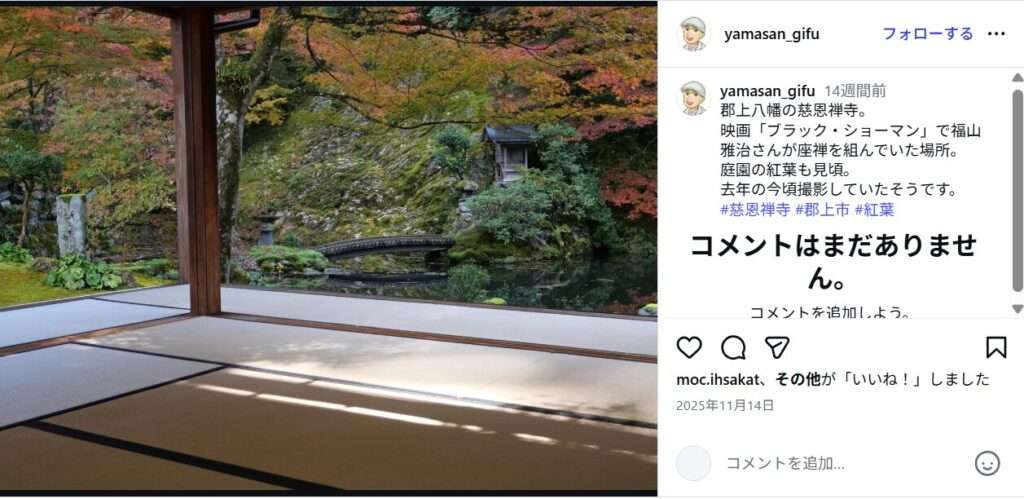Open the three-dot more options menu
Image resolution: width=1024 pixels, height=499 pixels.
click(996, 34)
